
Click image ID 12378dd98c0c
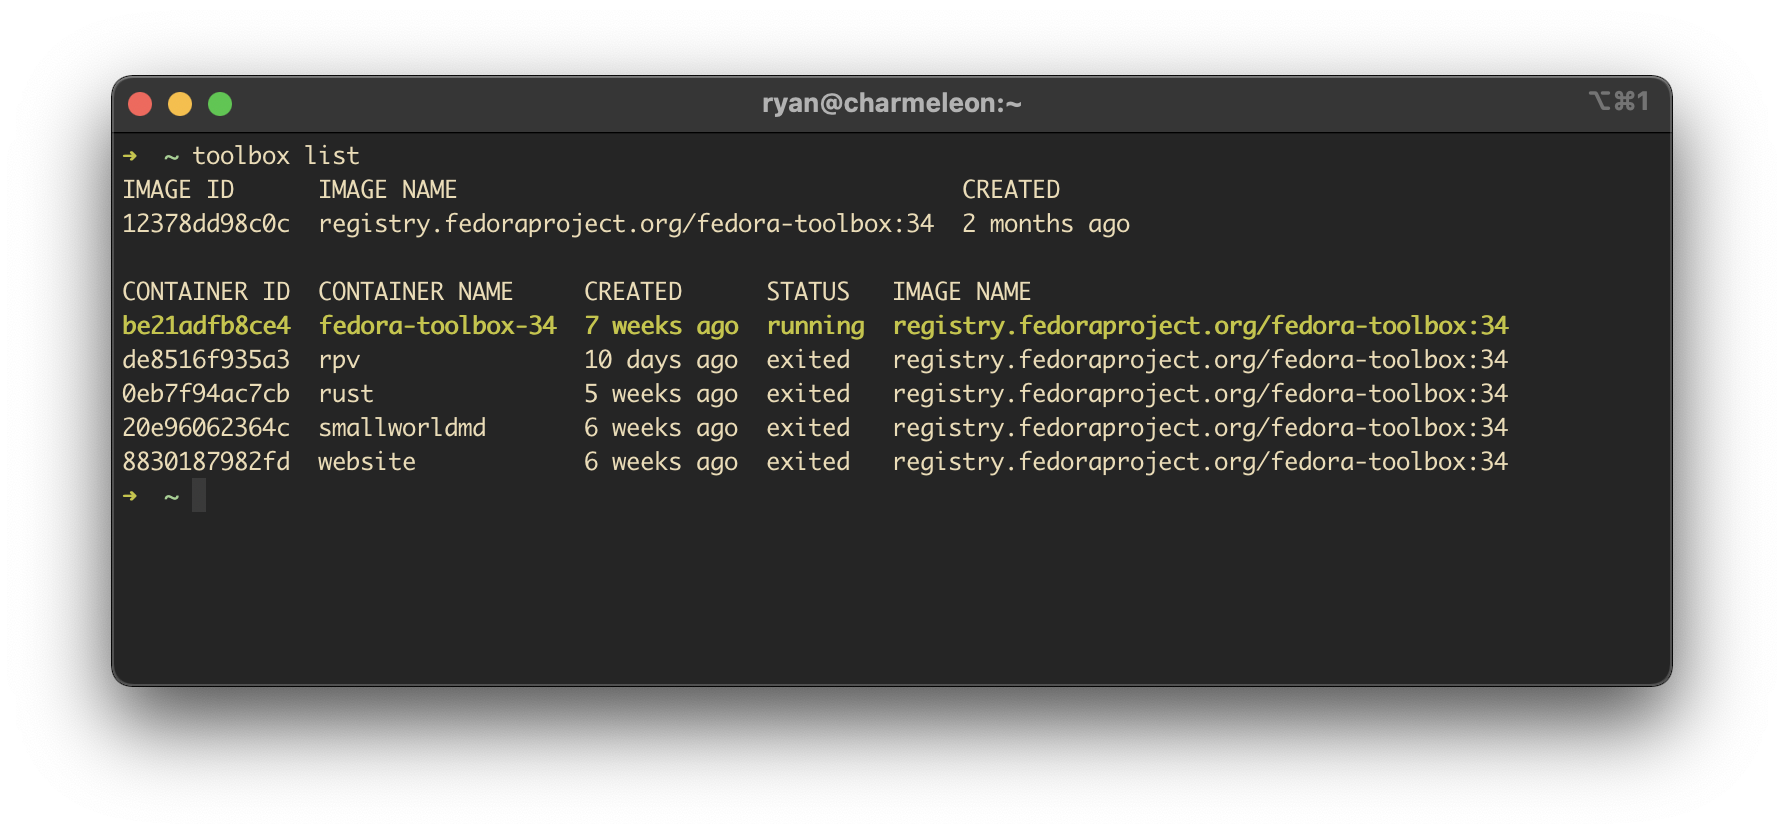pyautogui.click(x=206, y=224)
